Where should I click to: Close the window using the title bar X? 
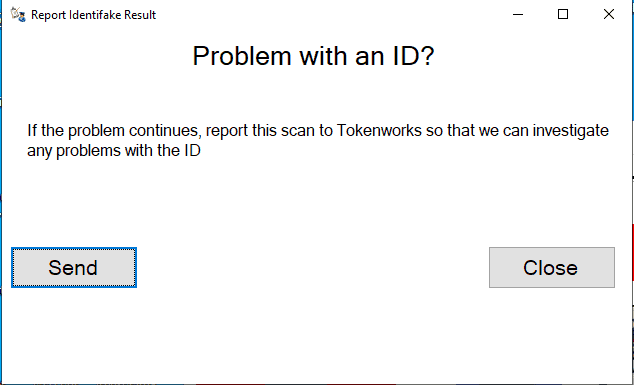click(609, 15)
